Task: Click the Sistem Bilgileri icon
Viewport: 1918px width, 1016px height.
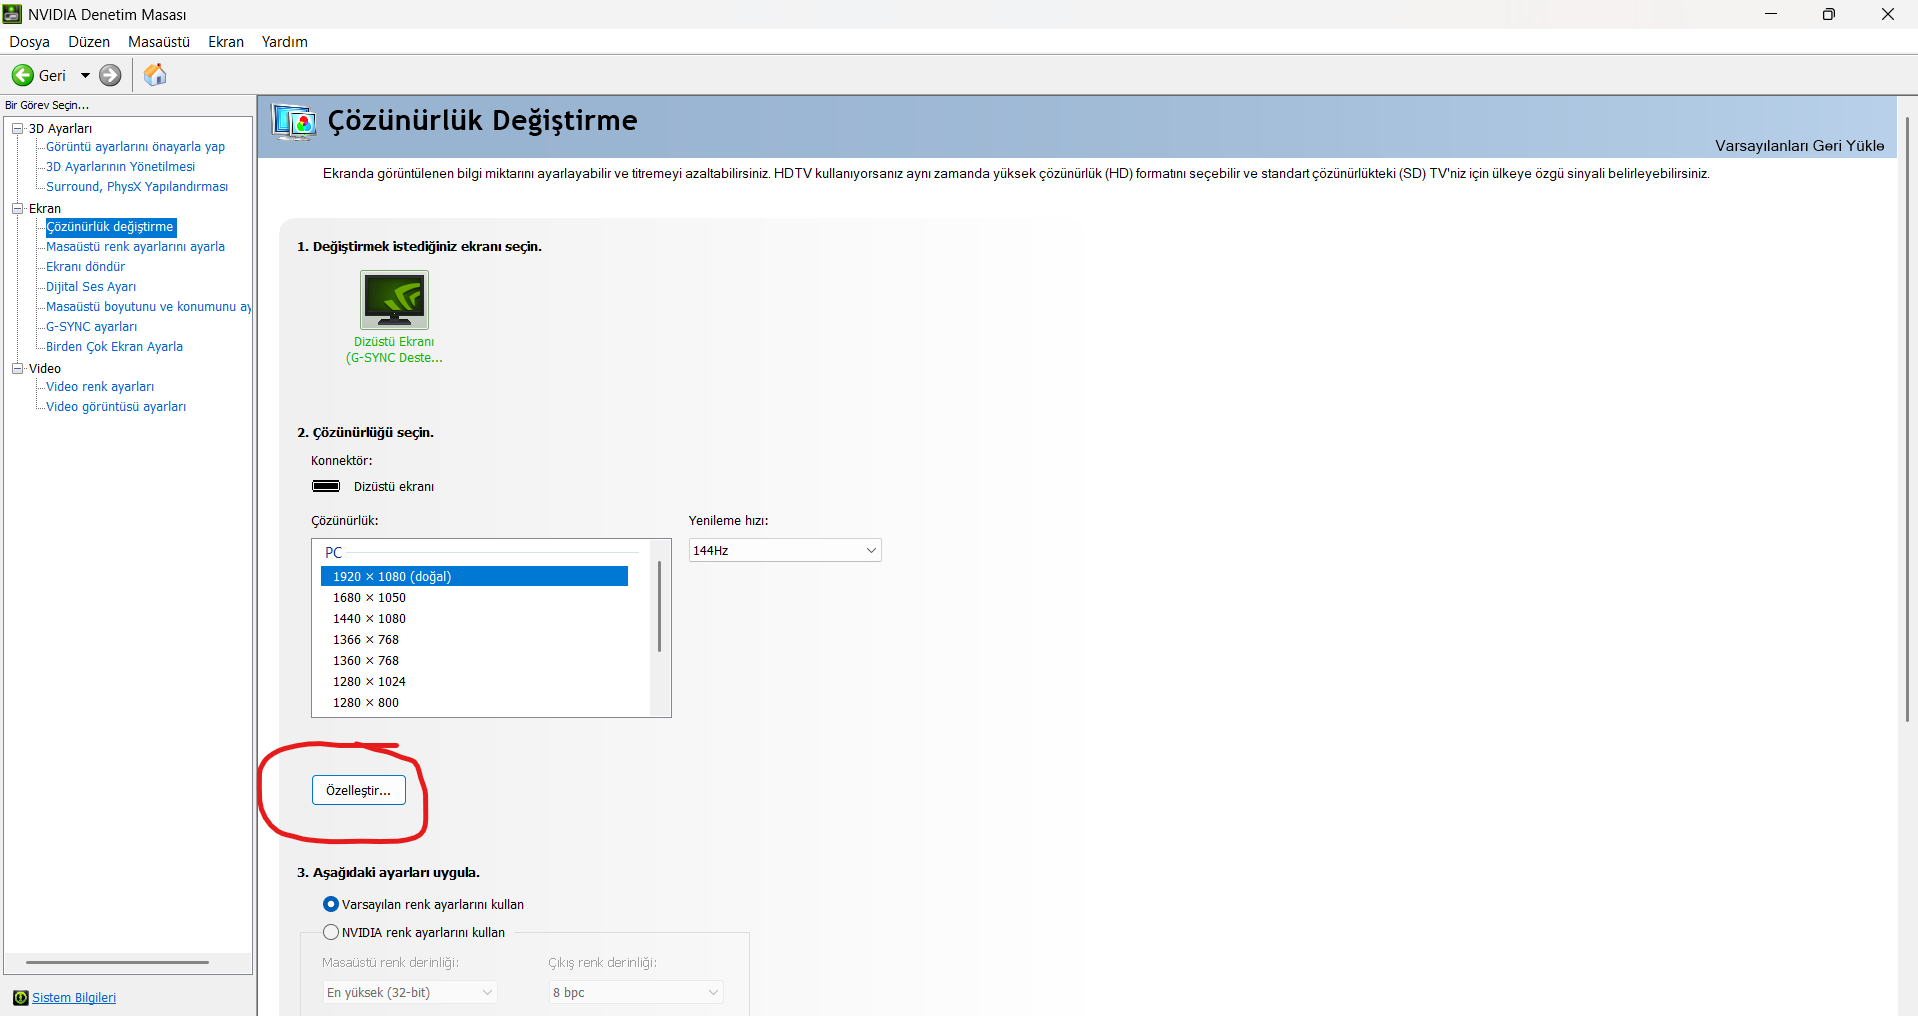Action: pos(20,998)
